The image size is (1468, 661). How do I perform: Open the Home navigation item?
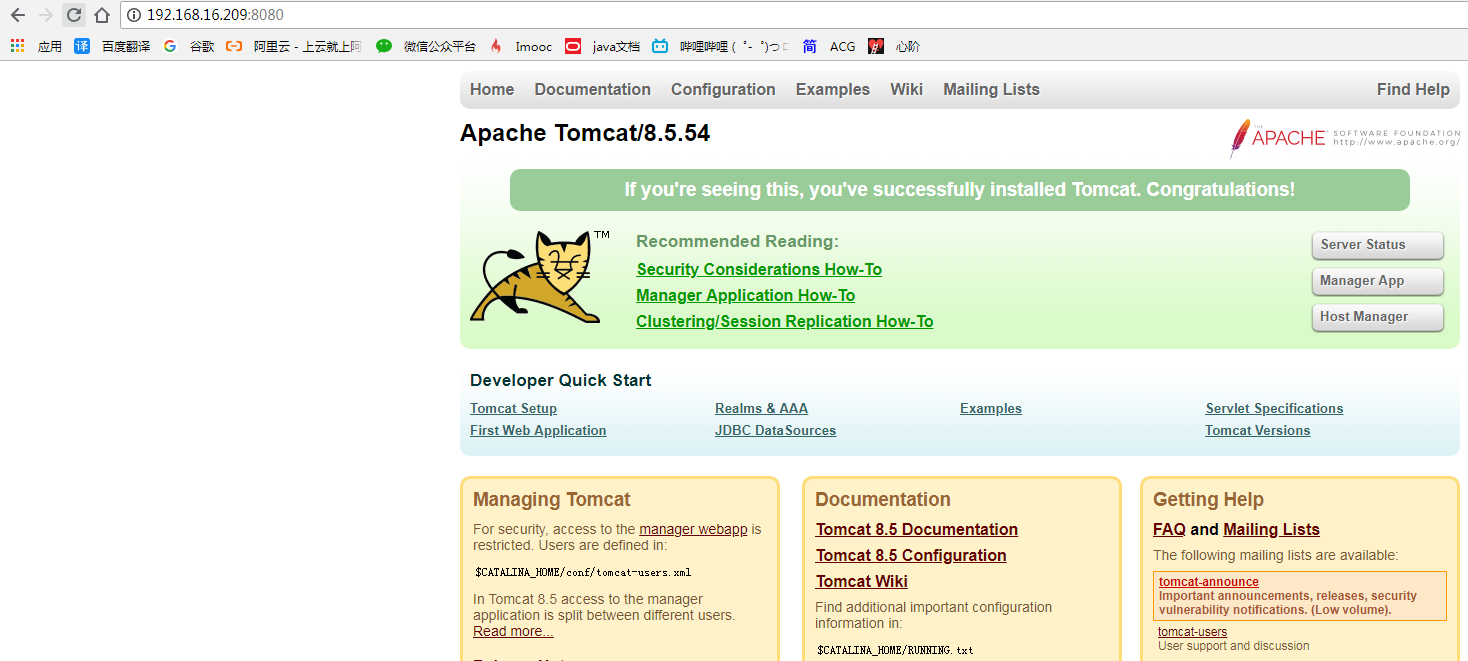pos(492,89)
